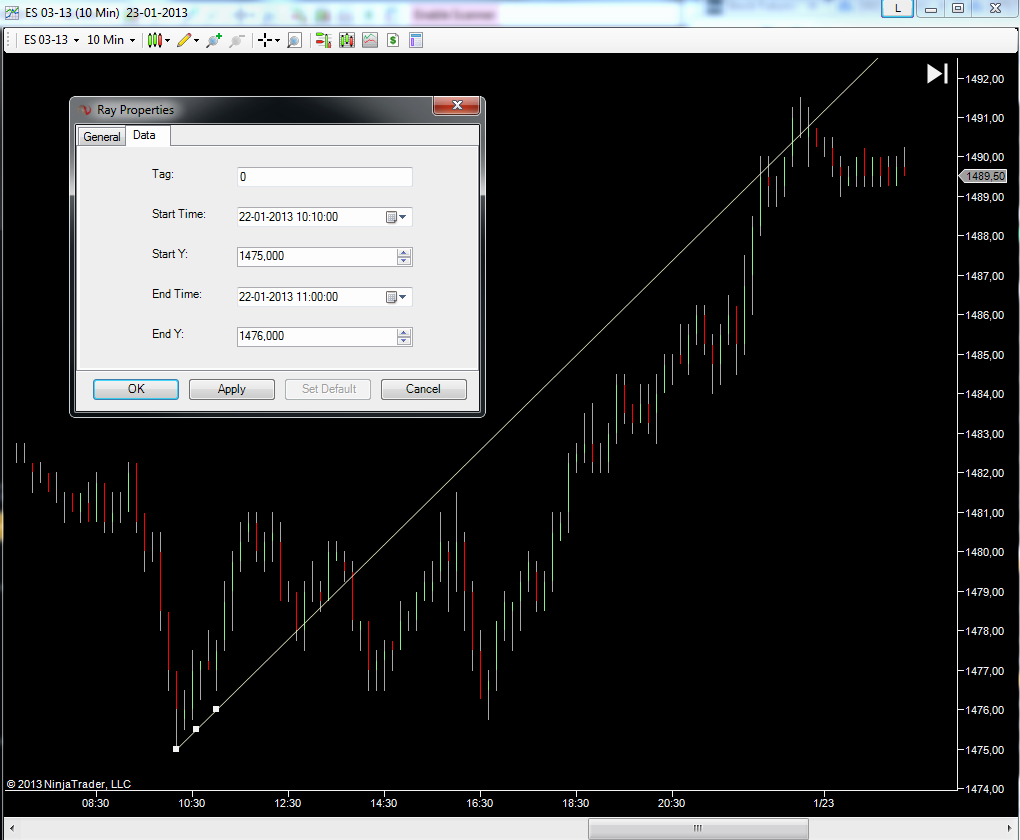The width and height of the screenshot is (1020, 840).
Task: Open the 10 Min interval dropdown
Action: [111, 40]
